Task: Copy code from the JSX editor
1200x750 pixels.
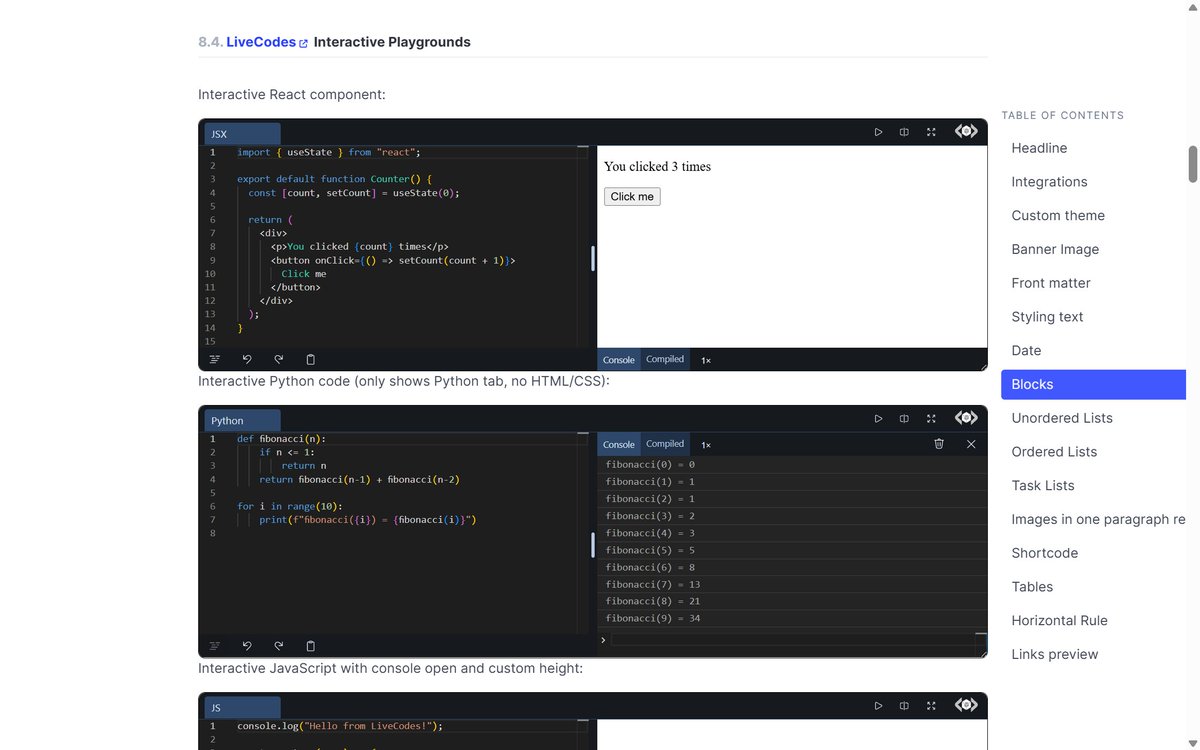Action: [x=310, y=359]
